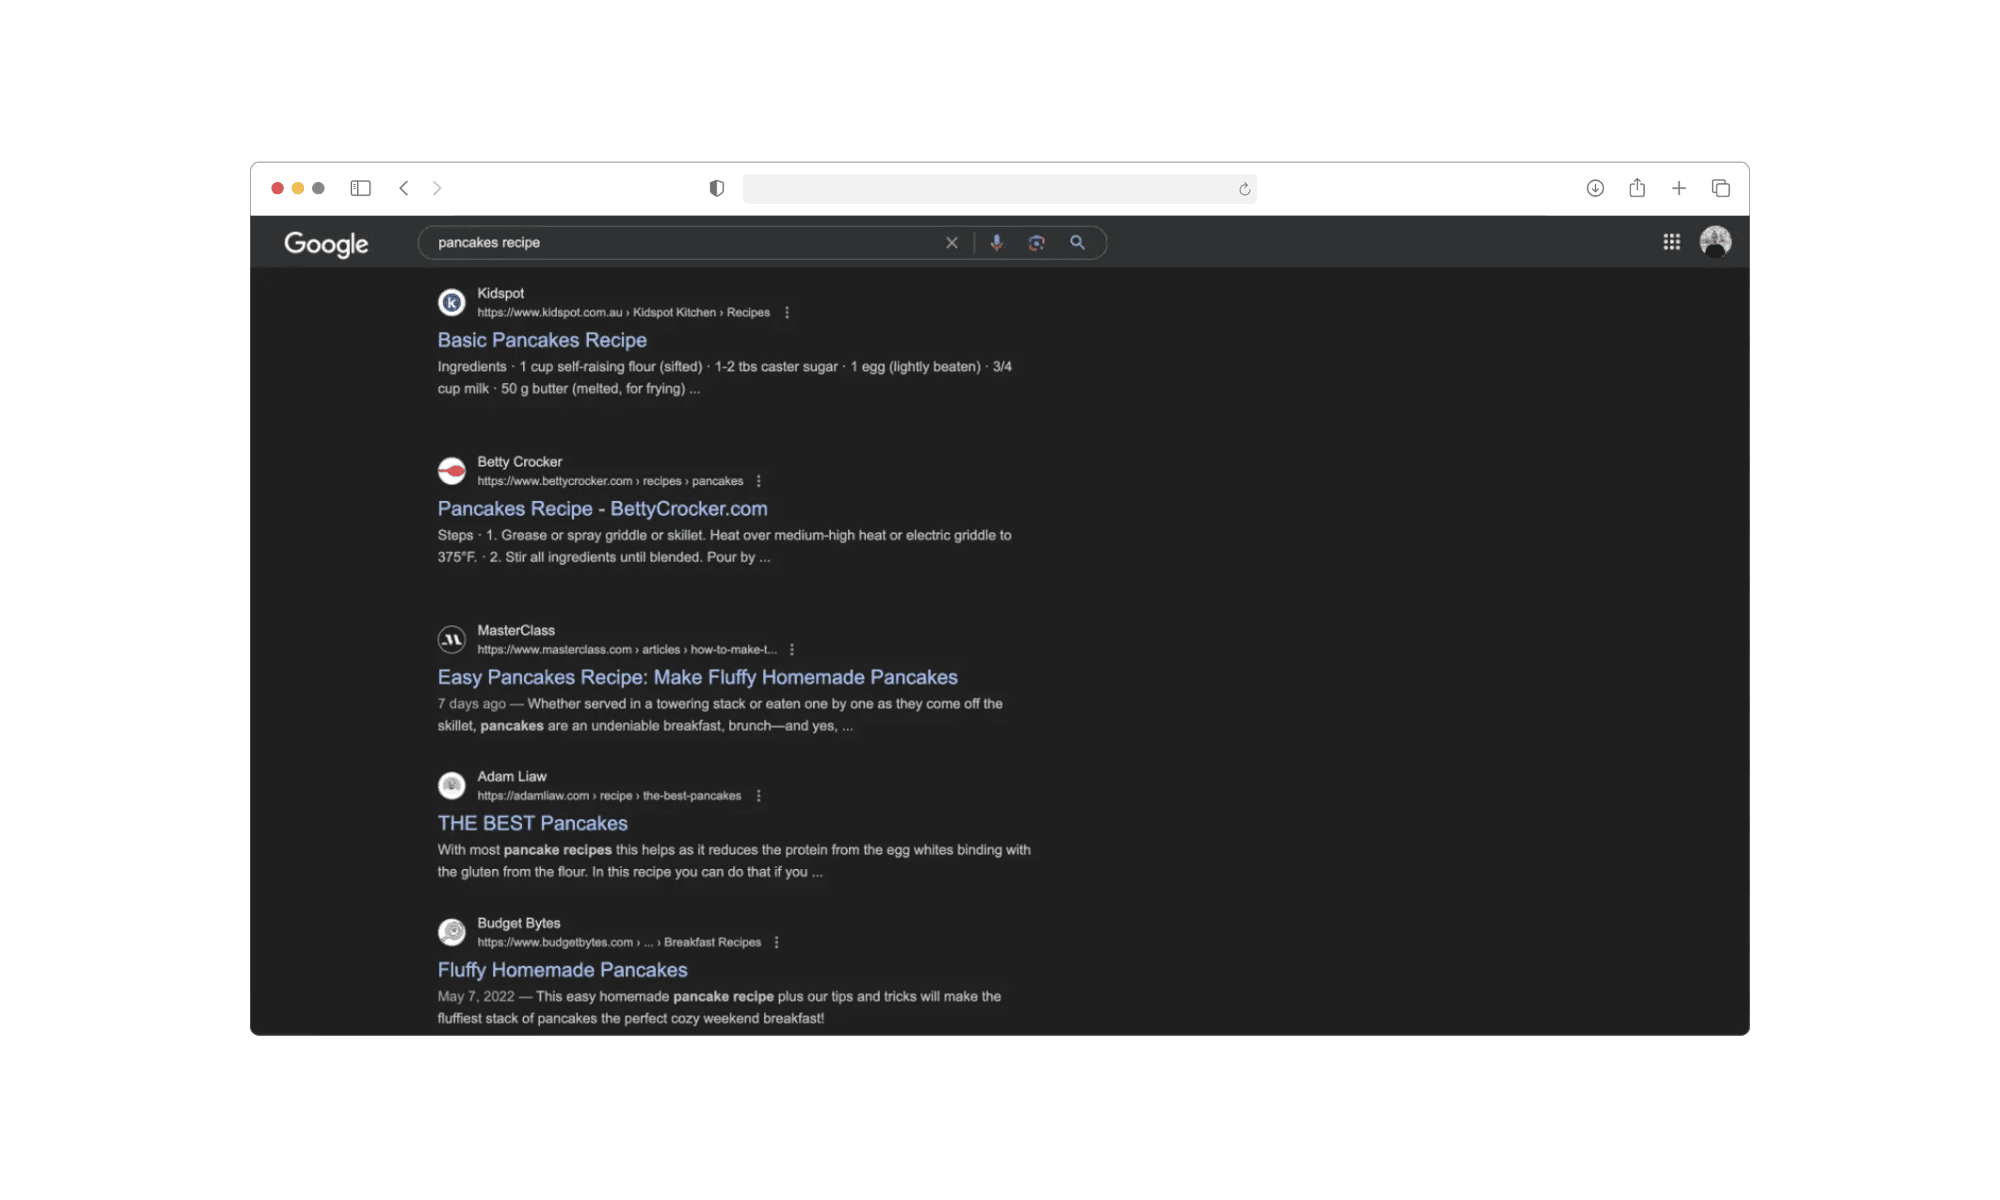Click the Google logo

click(326, 244)
